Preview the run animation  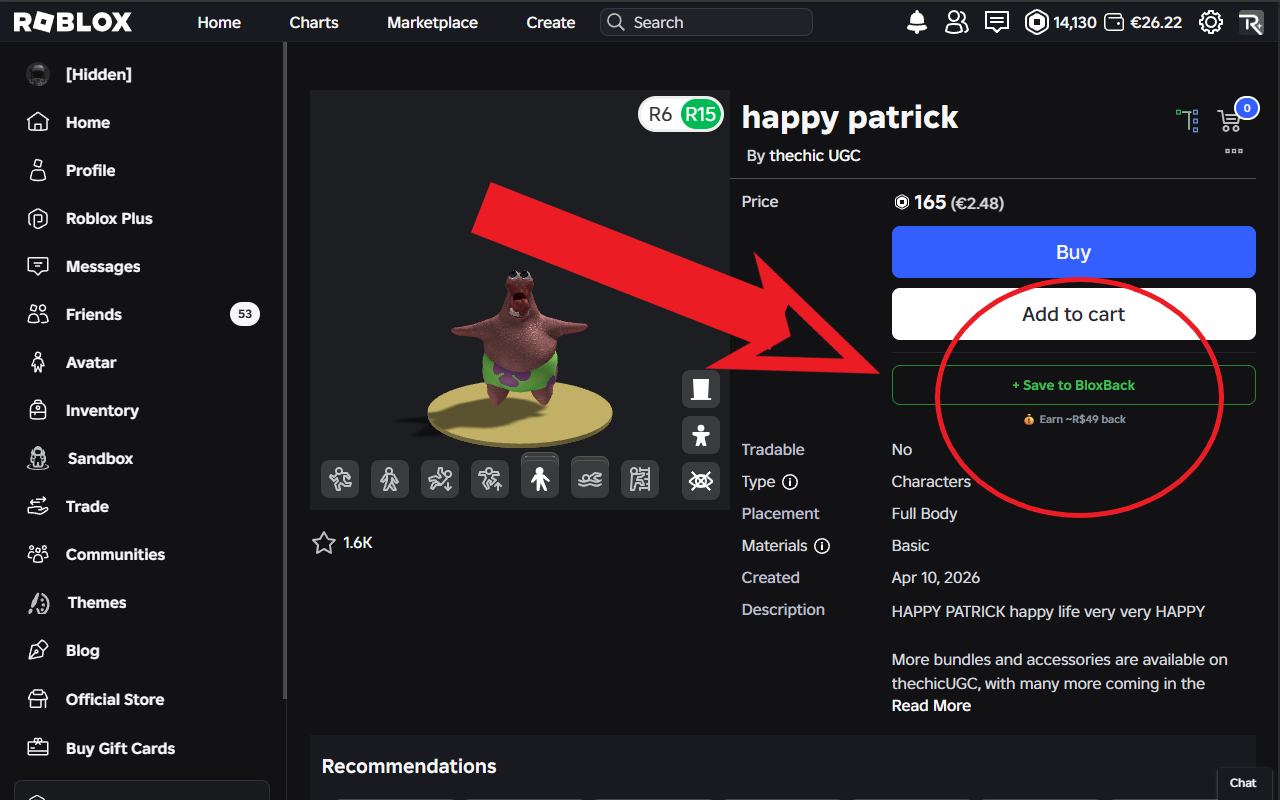(x=340, y=479)
